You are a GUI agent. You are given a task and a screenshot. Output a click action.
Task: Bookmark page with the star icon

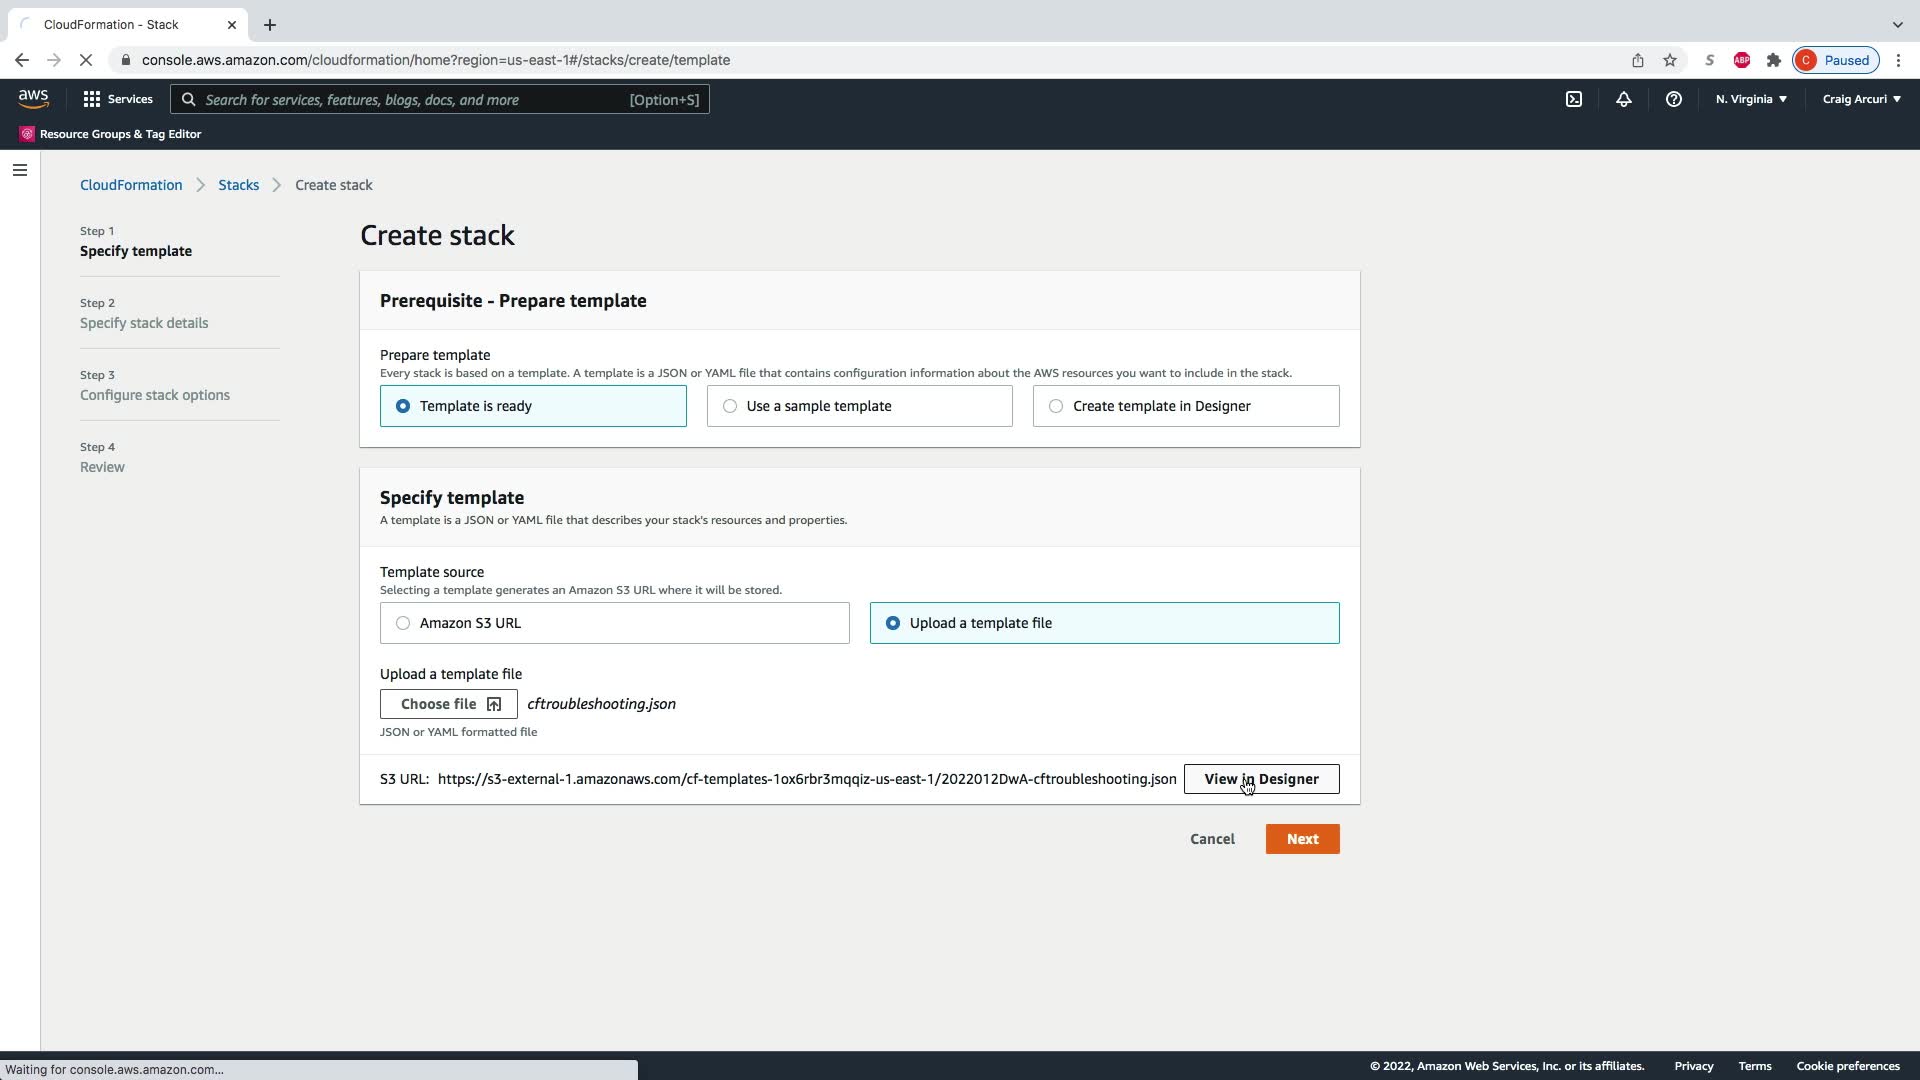tap(1670, 60)
